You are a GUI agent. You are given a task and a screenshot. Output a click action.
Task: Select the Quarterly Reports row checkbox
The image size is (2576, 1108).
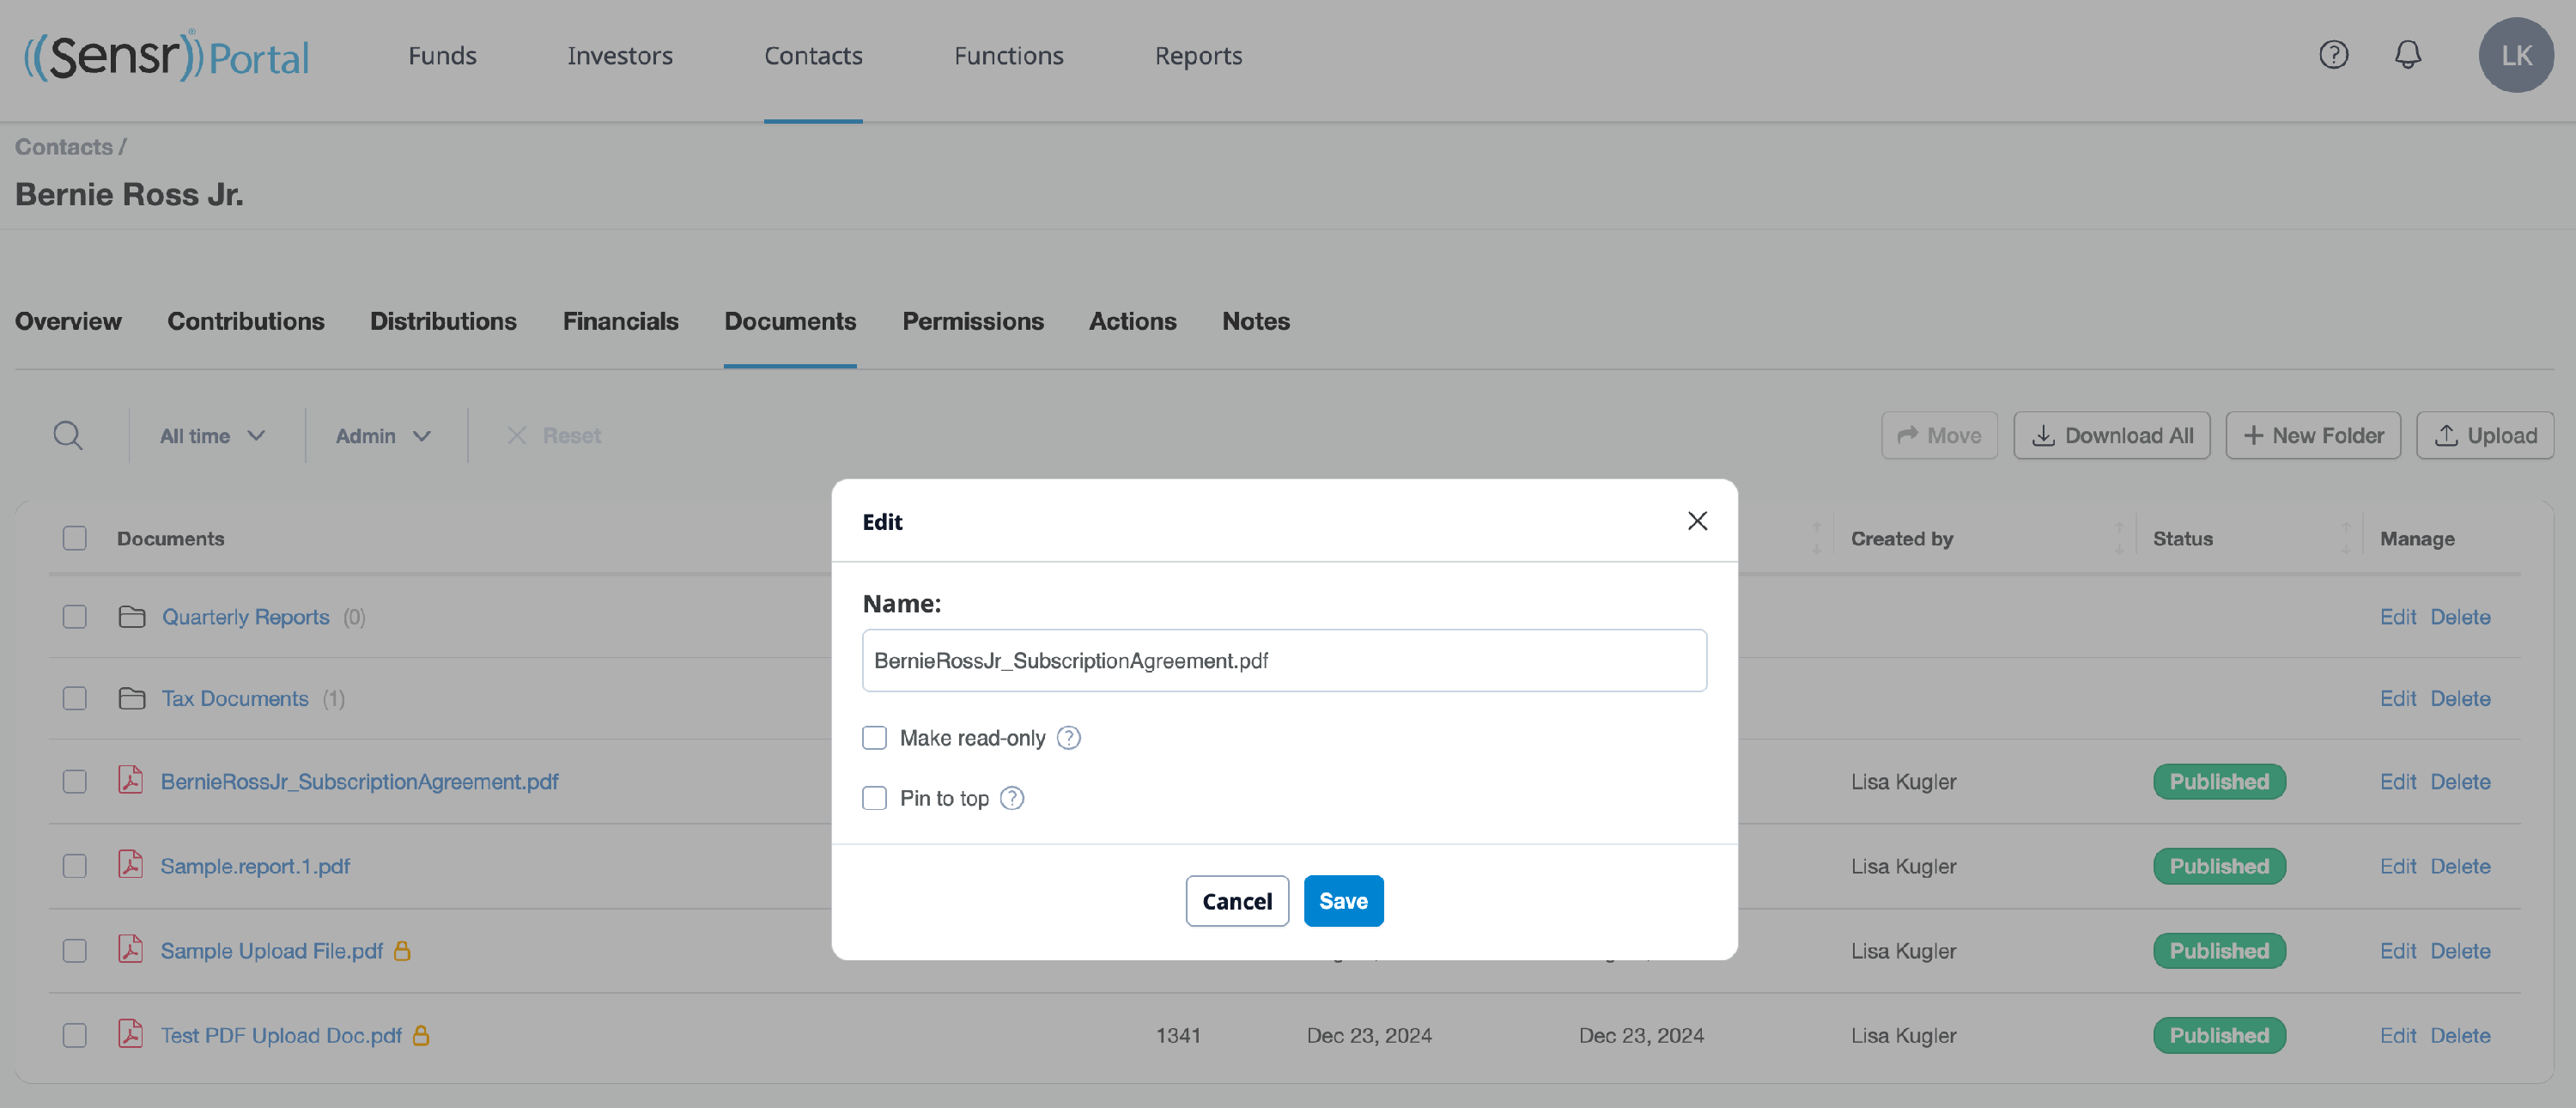pos(75,617)
